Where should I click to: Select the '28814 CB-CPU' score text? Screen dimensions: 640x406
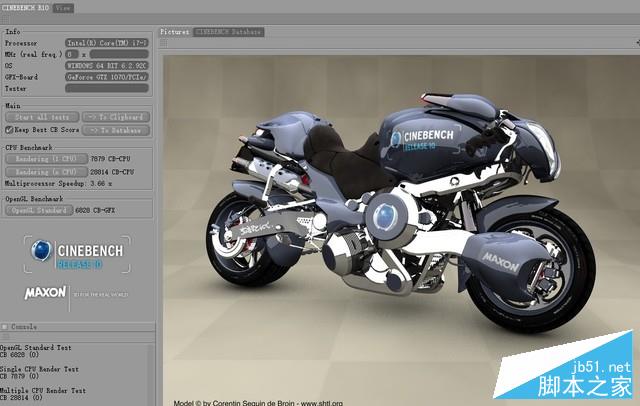[x=112, y=172]
